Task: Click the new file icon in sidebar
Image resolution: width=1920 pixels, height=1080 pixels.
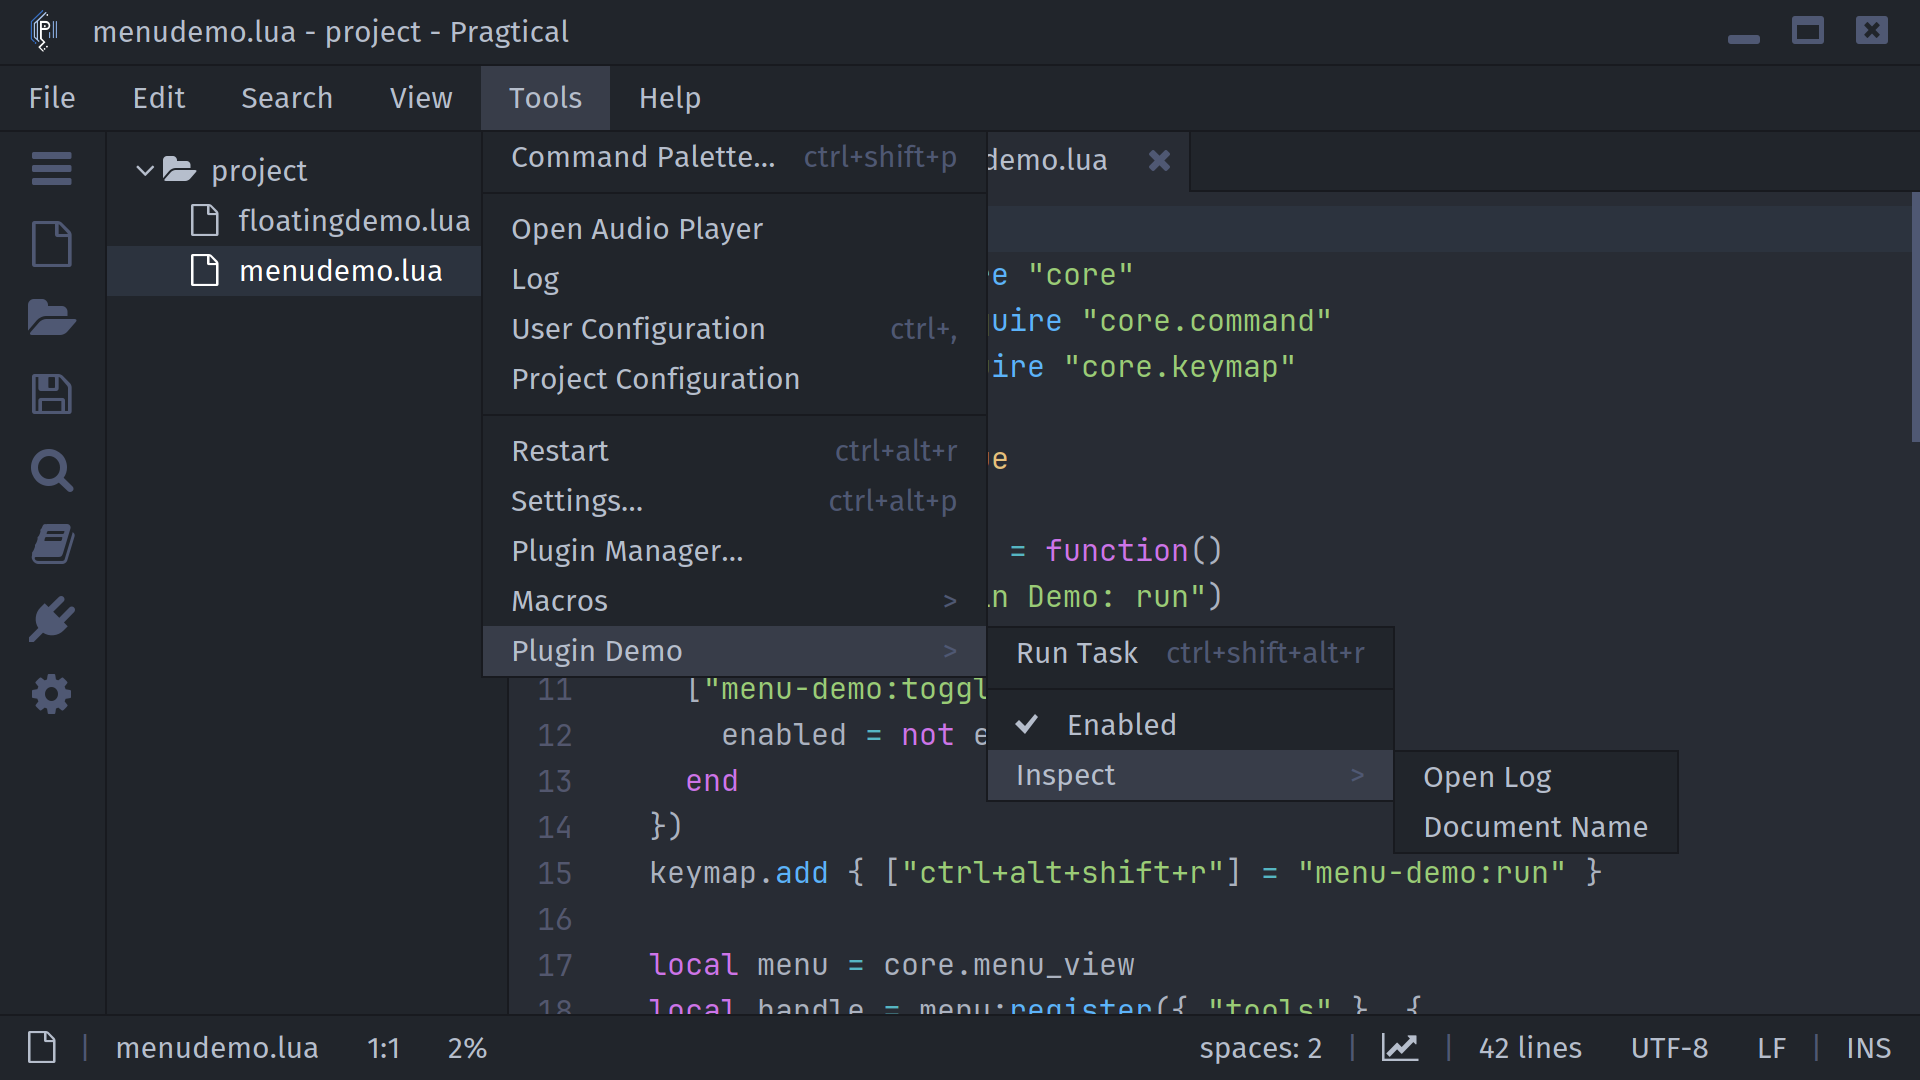Action: 51,244
